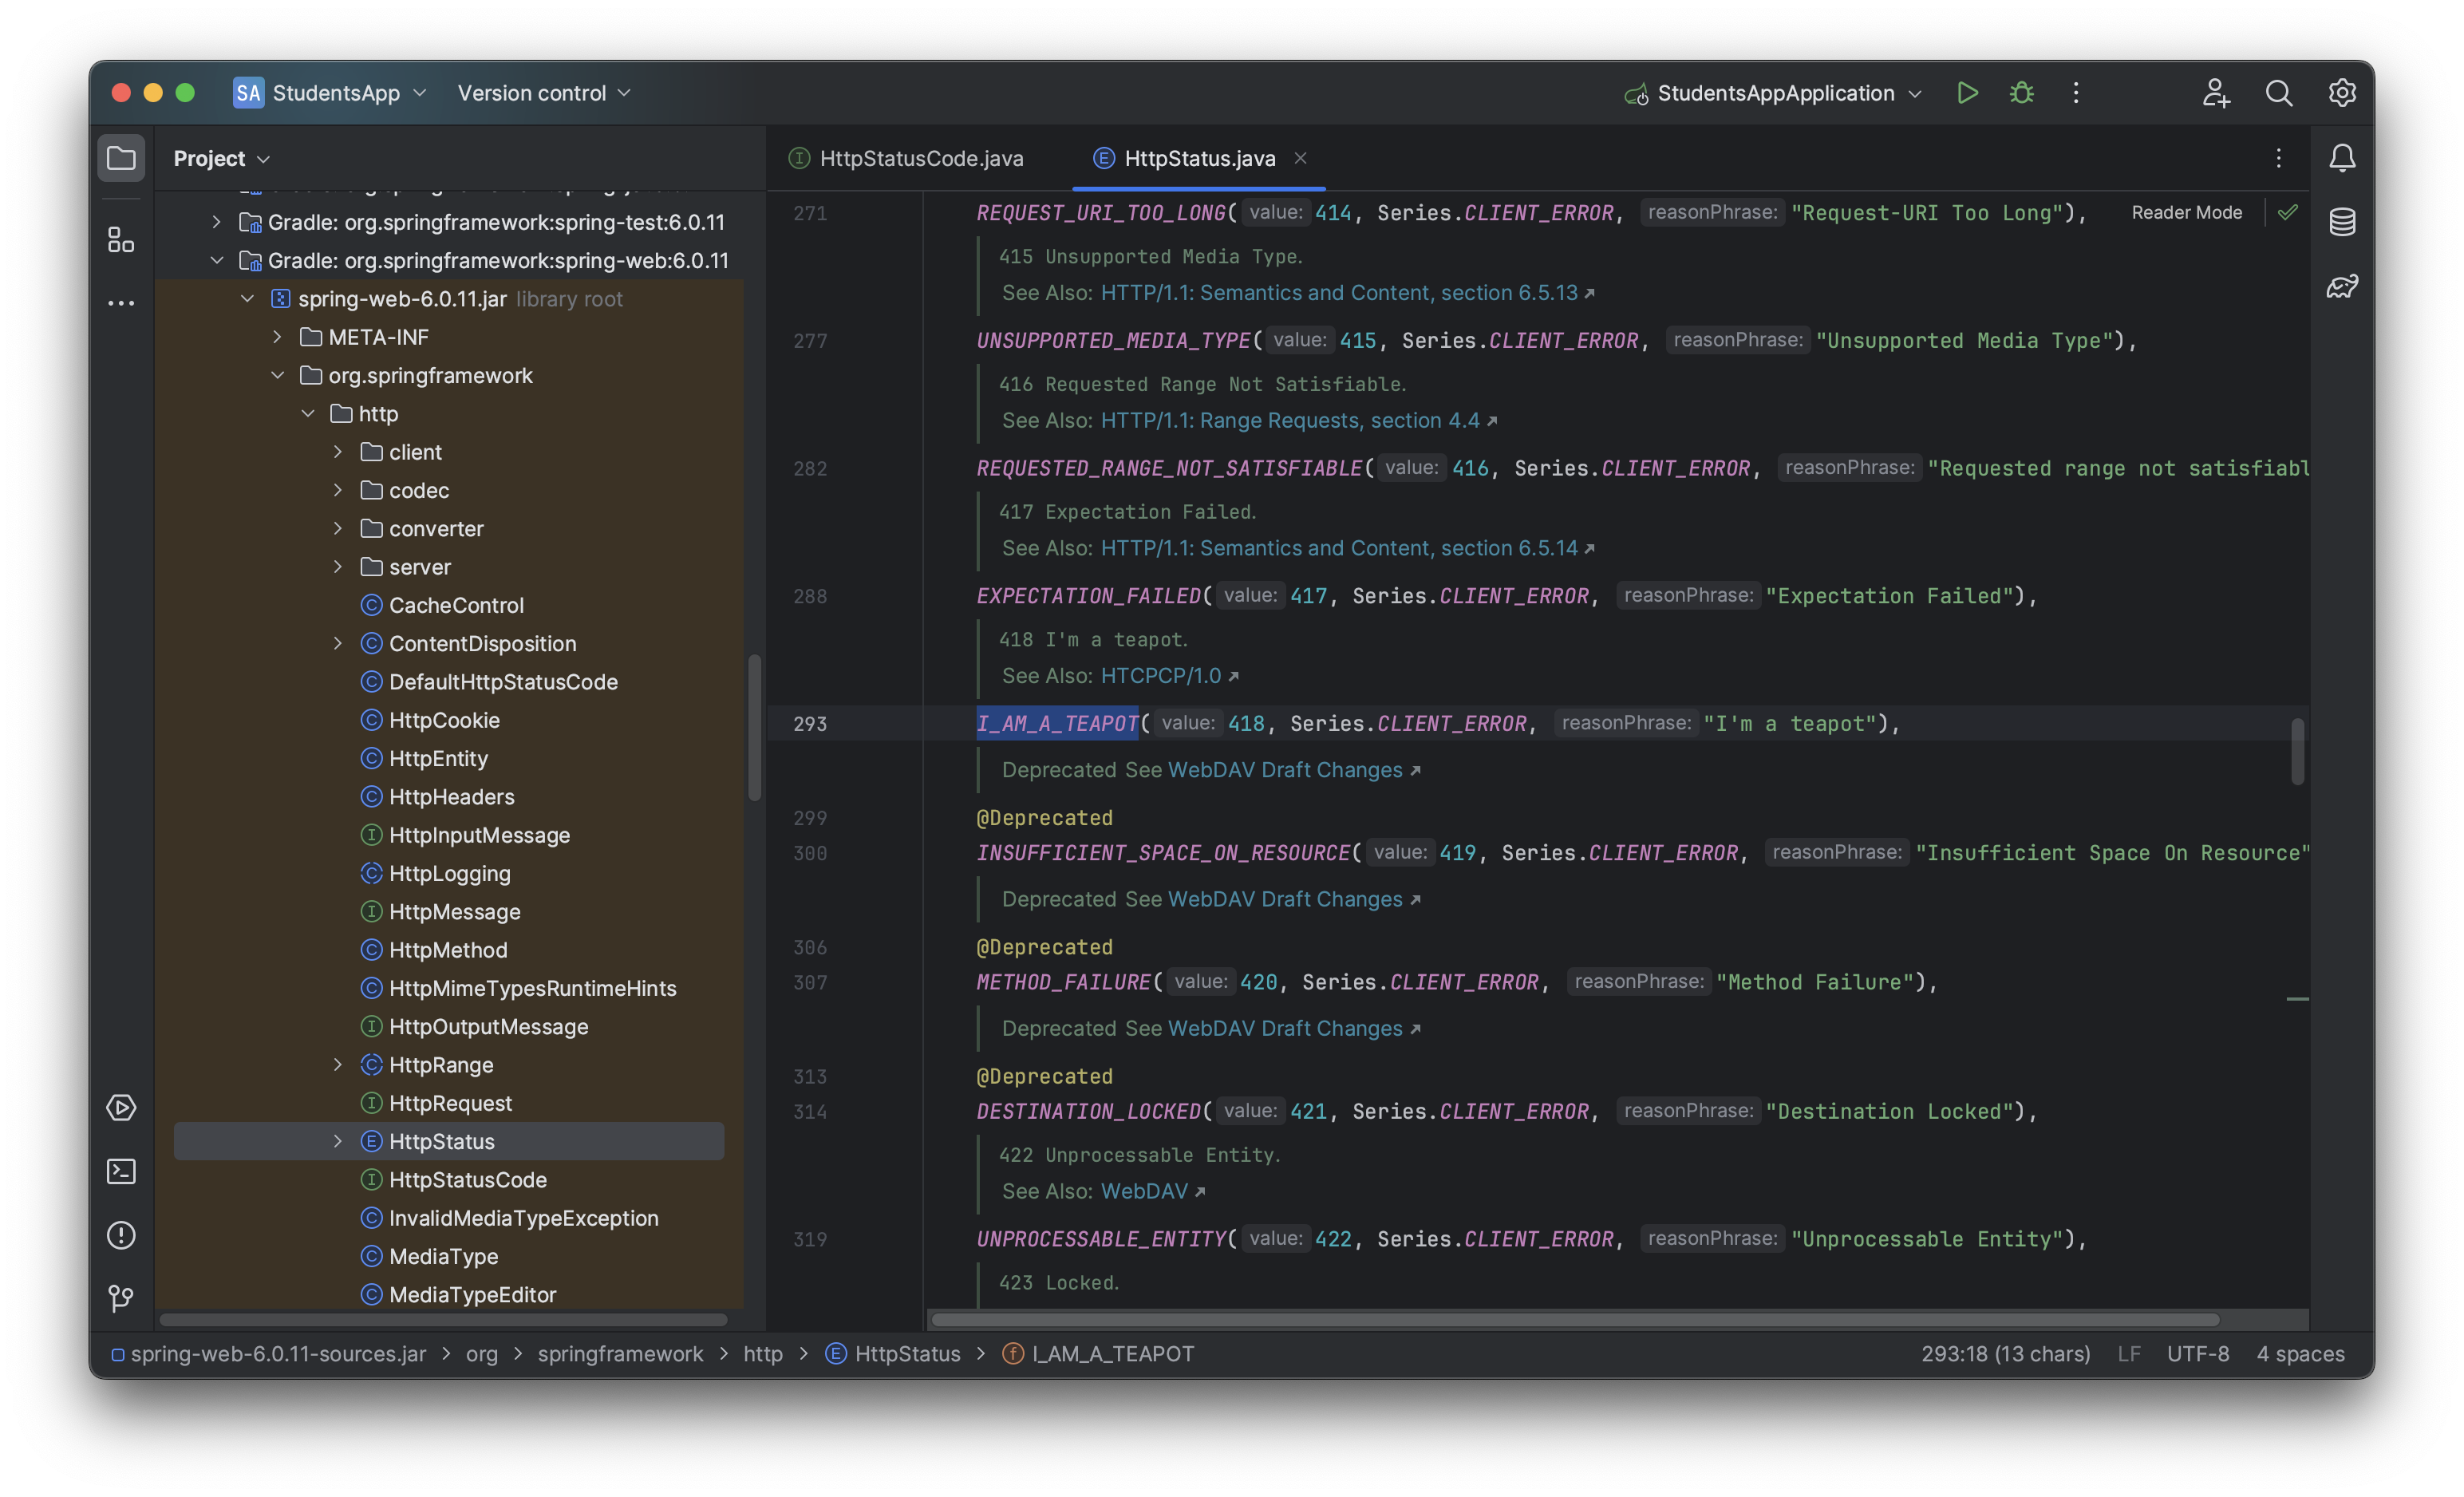Run StudentsAppApplication with play icon

[x=1967, y=93]
